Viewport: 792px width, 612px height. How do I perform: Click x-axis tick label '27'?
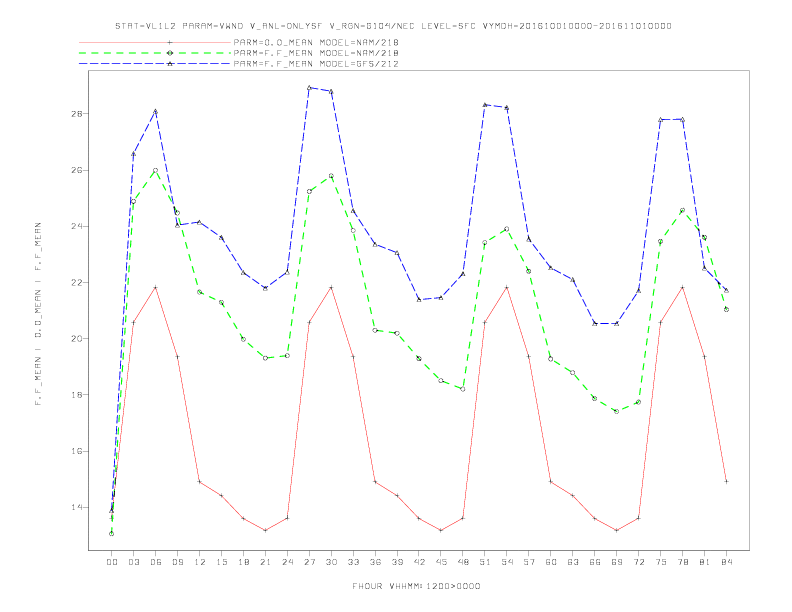(x=309, y=562)
